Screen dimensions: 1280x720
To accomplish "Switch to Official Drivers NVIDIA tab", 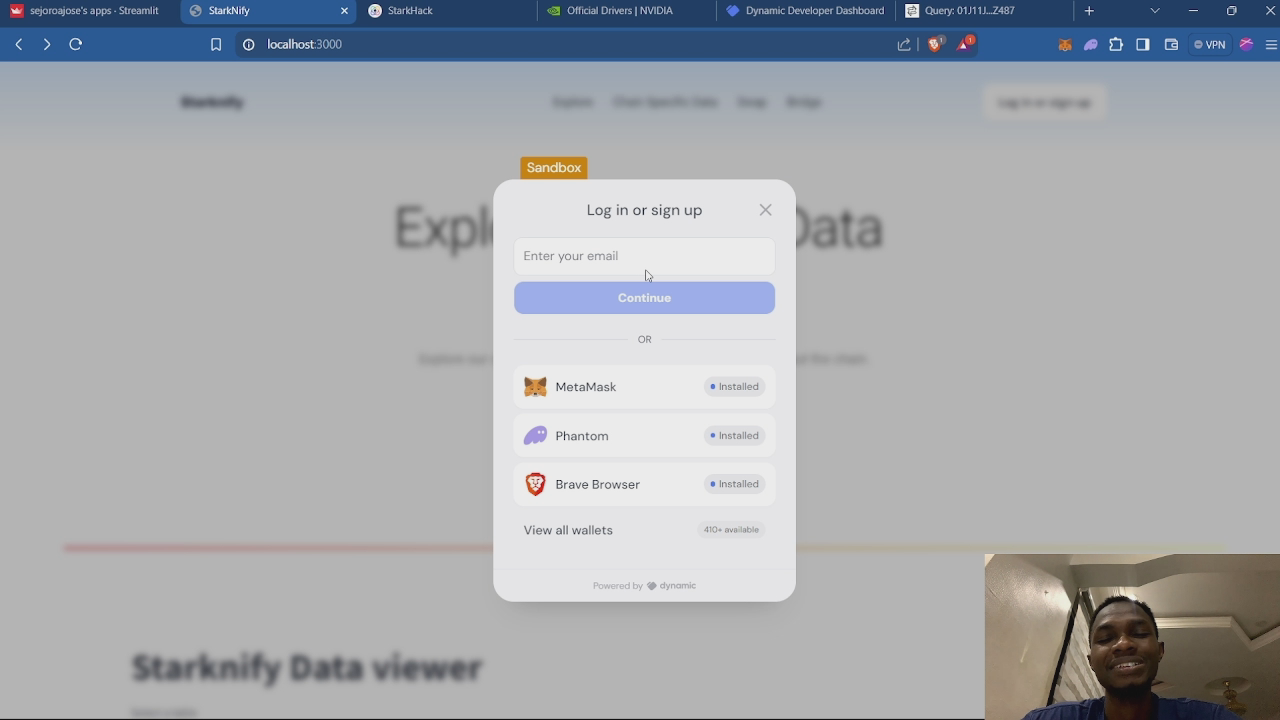I will click(625, 11).
